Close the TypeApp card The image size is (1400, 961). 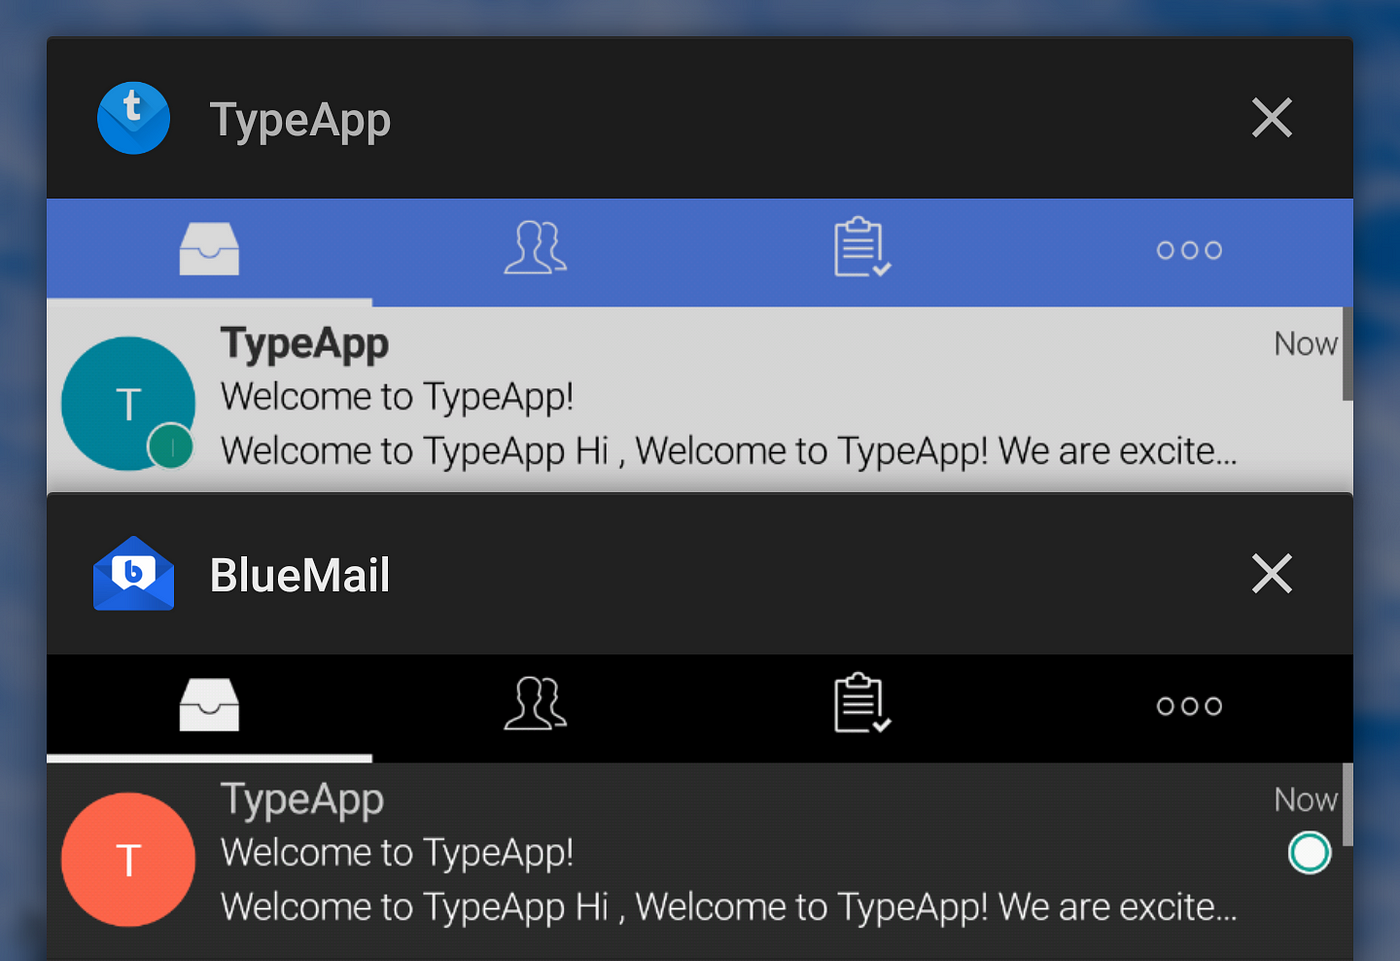point(1272,118)
